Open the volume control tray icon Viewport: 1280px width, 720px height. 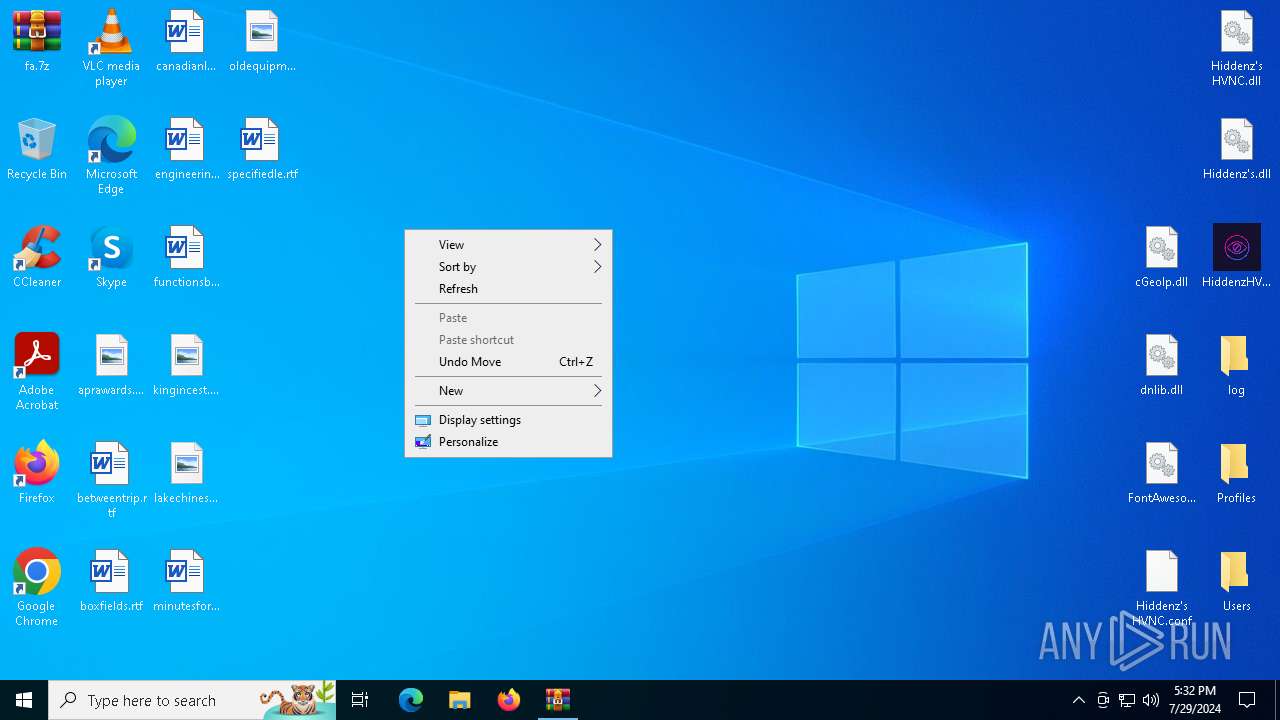click(x=1151, y=700)
